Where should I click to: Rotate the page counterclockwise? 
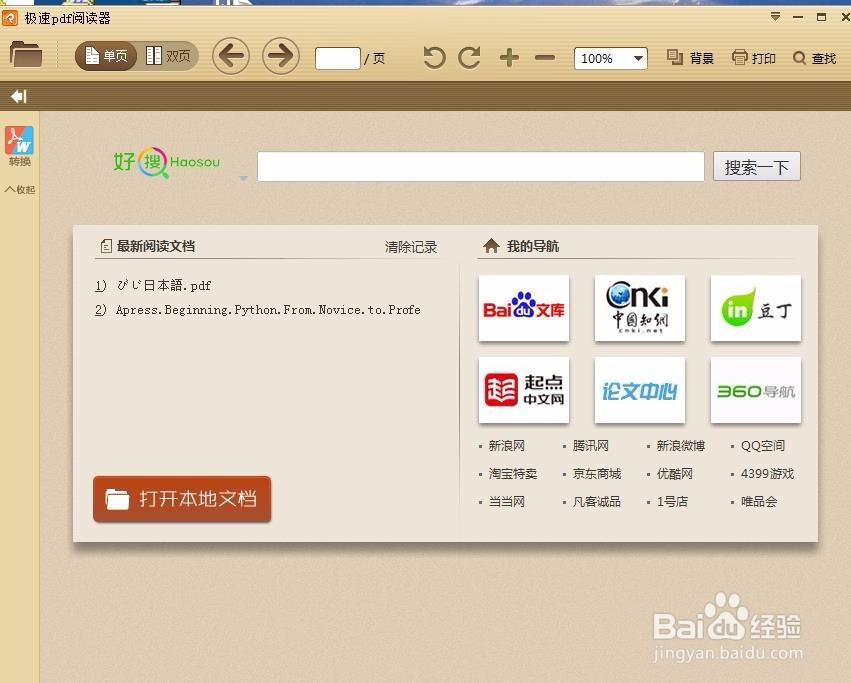pyautogui.click(x=434, y=58)
